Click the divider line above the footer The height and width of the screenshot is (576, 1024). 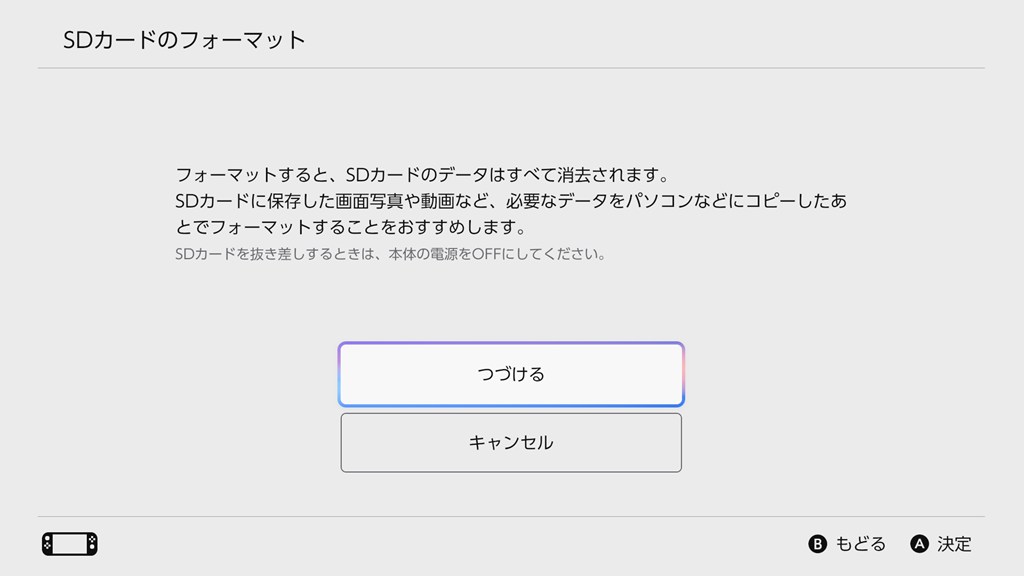point(511,516)
